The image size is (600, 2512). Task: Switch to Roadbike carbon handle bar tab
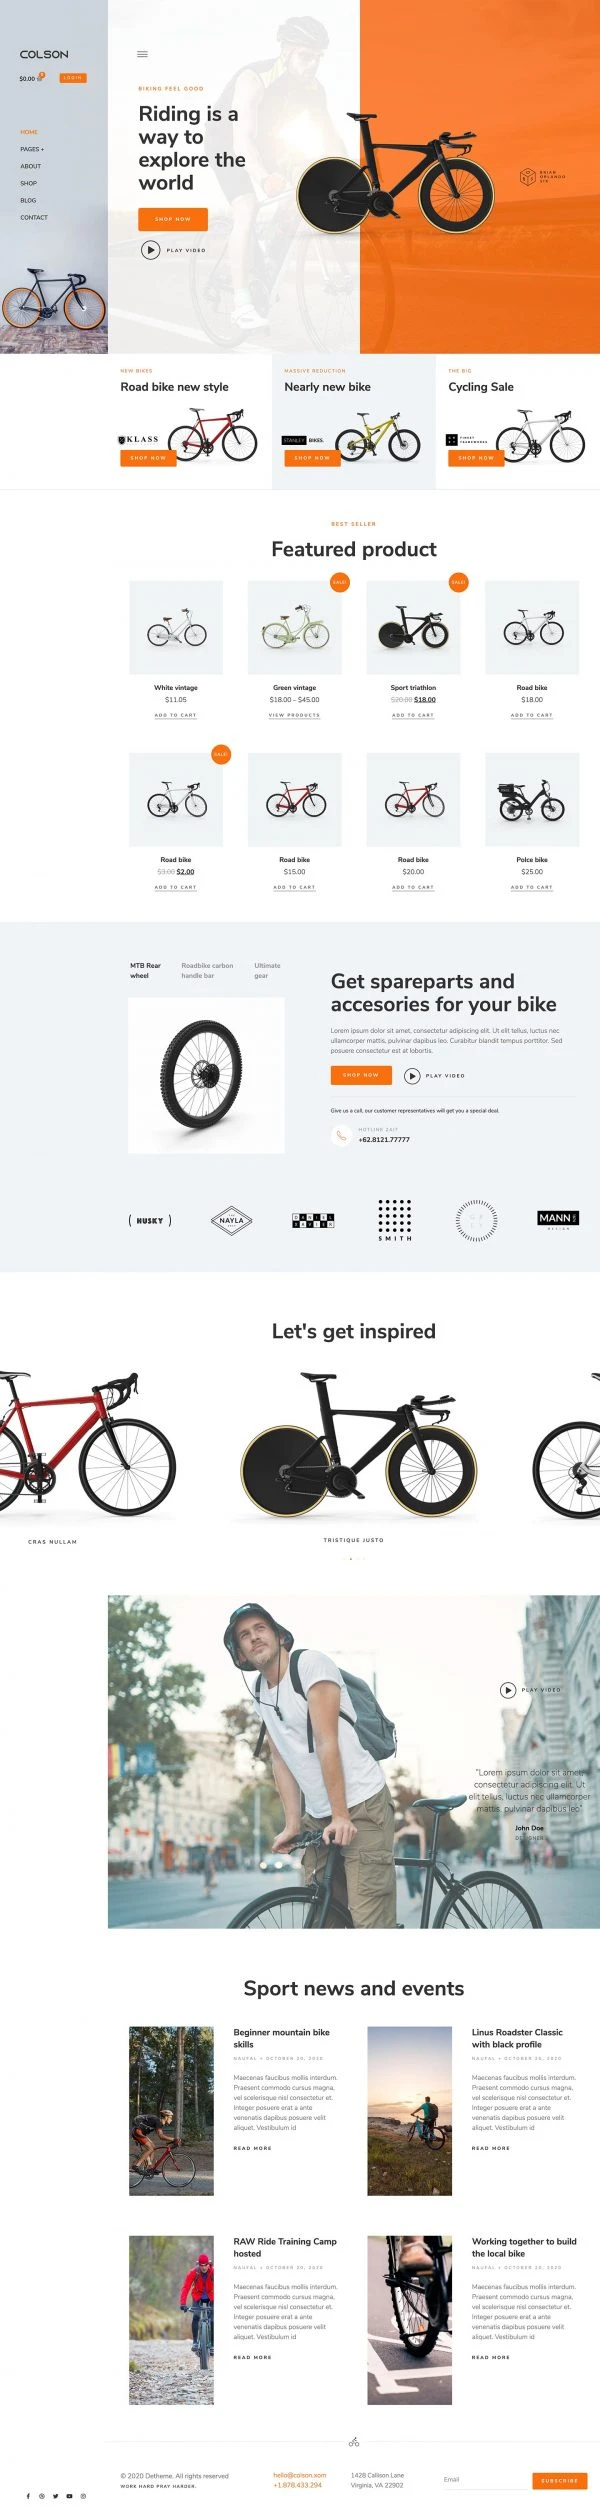pos(207,970)
